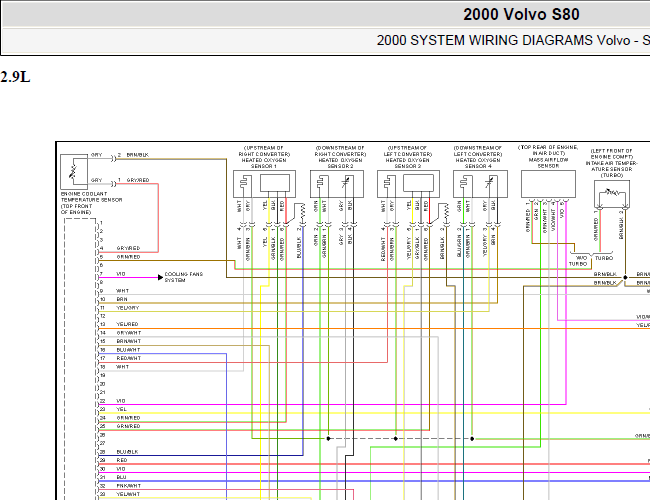Click the 'YEL' wire label at pin 23
This screenshot has width=650, height=500.
[121, 409]
